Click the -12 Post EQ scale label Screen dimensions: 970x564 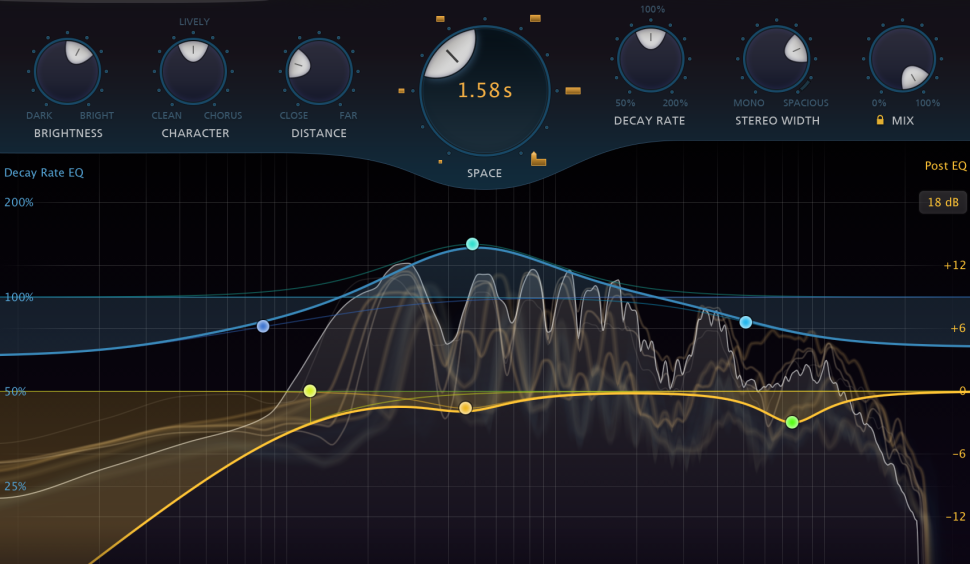[956, 516]
